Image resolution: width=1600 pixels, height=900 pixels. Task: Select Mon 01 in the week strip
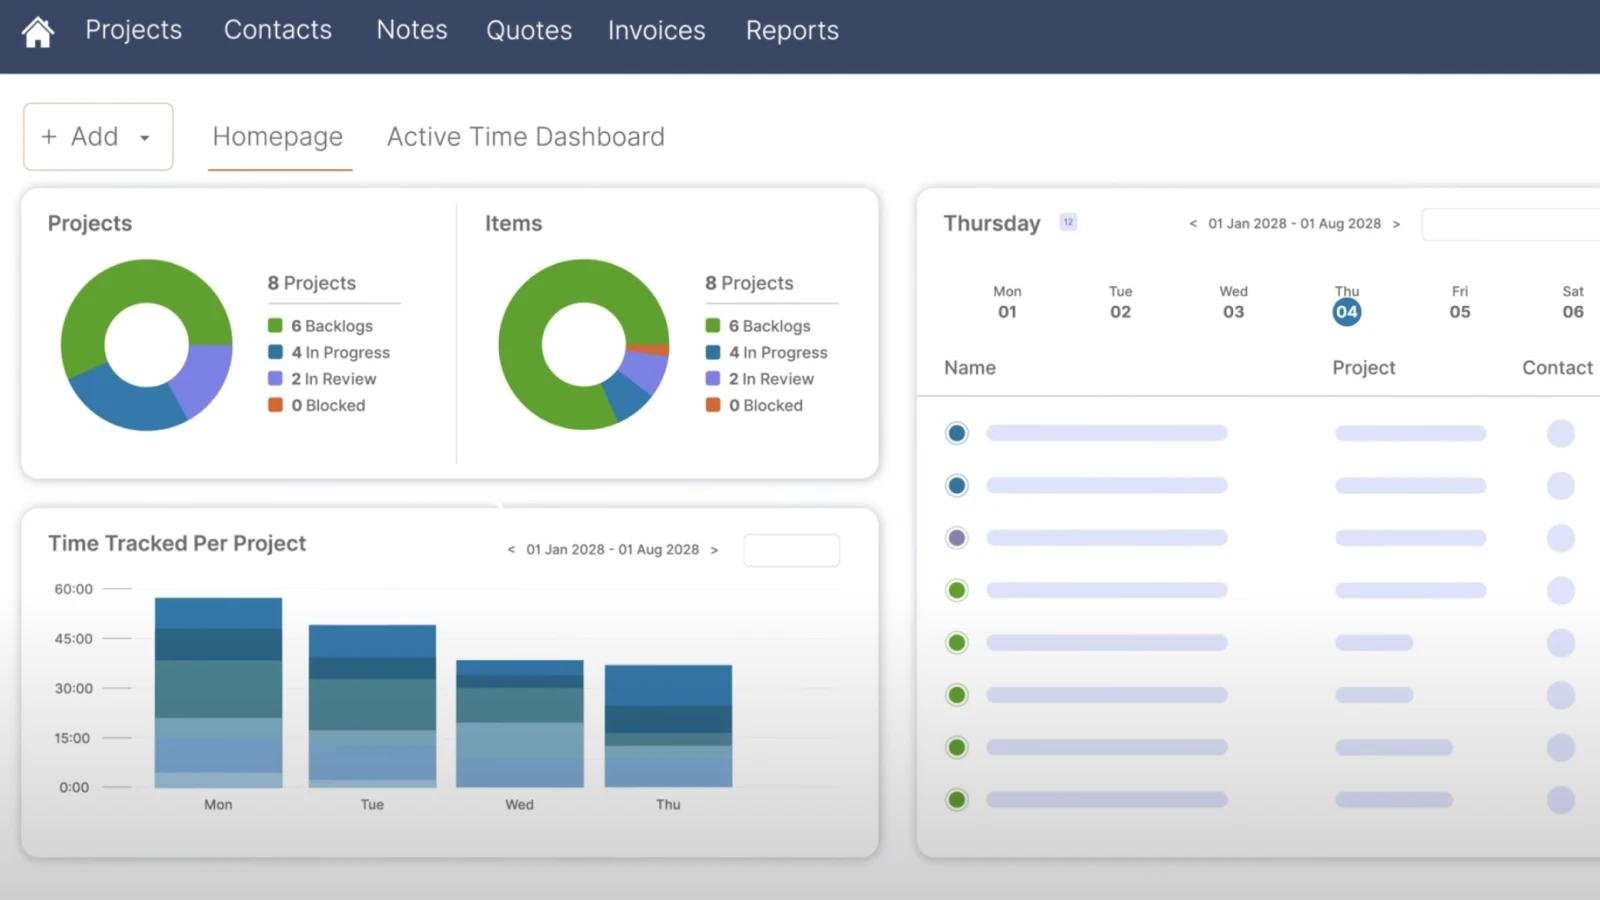1007,302
